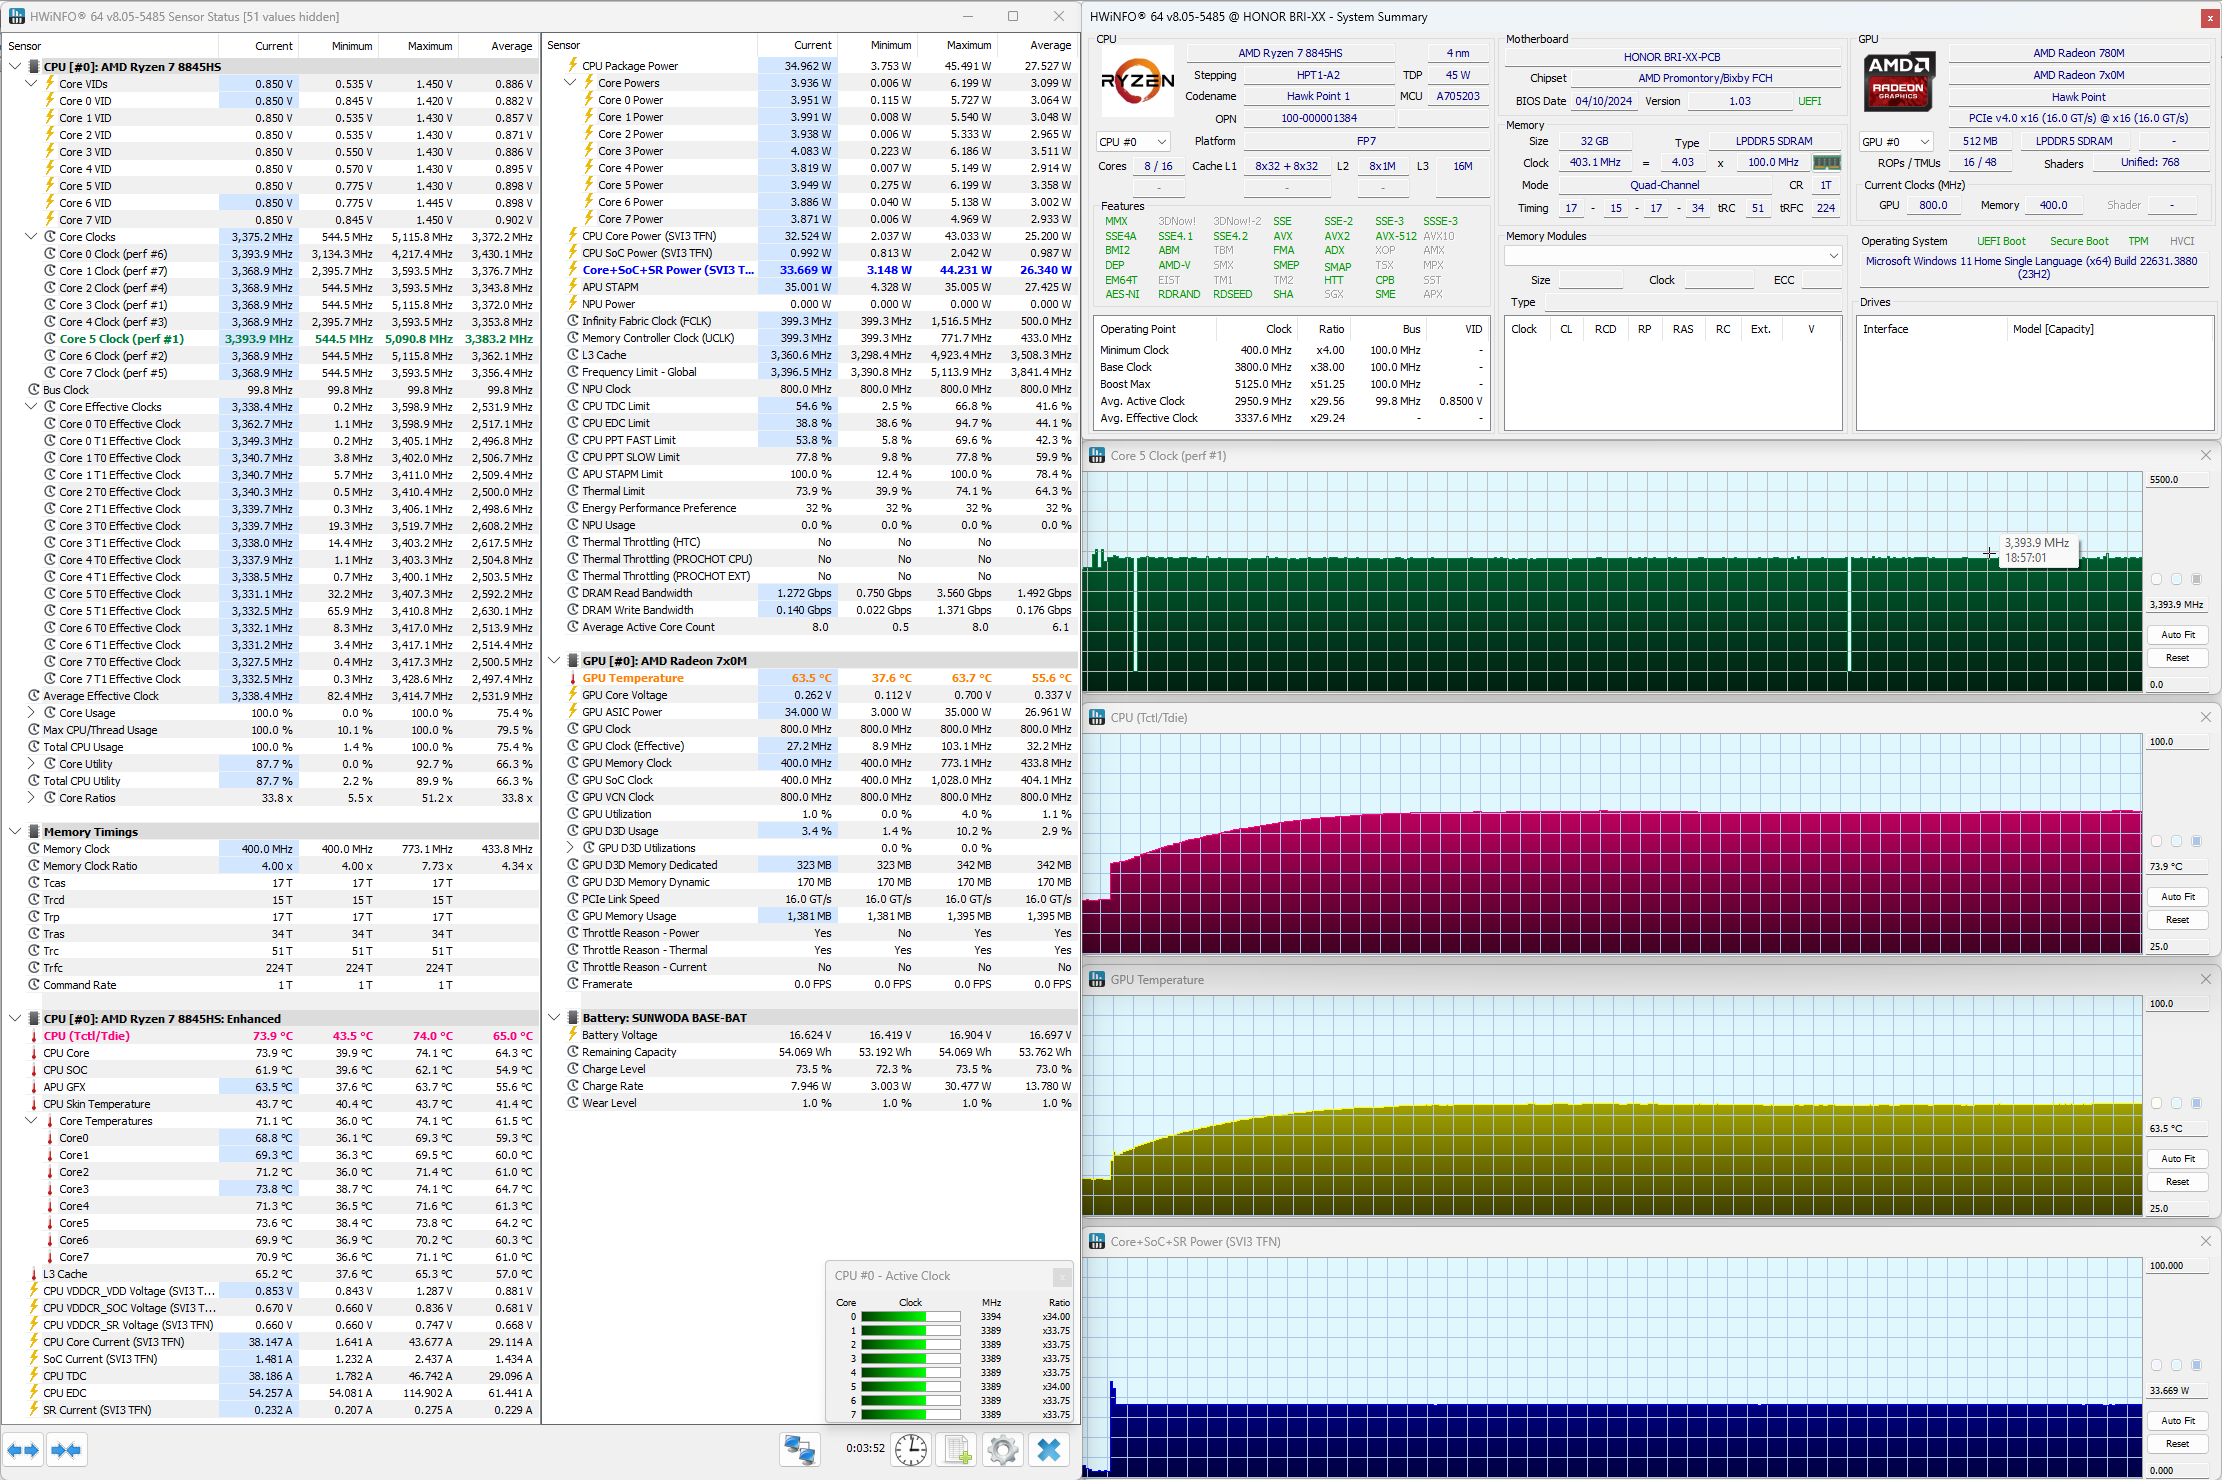Click Auto Fit on Core 5 Clock graph
Screen dimensions: 2222x1480
[x=2177, y=635]
